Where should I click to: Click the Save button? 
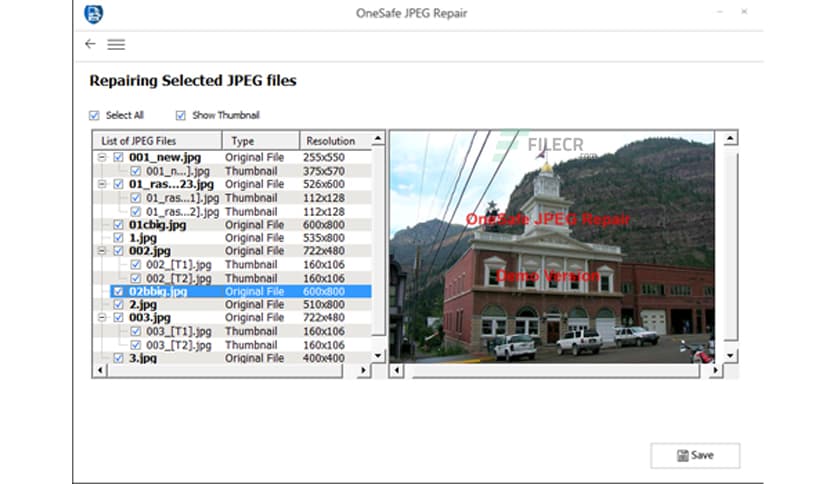[695, 455]
